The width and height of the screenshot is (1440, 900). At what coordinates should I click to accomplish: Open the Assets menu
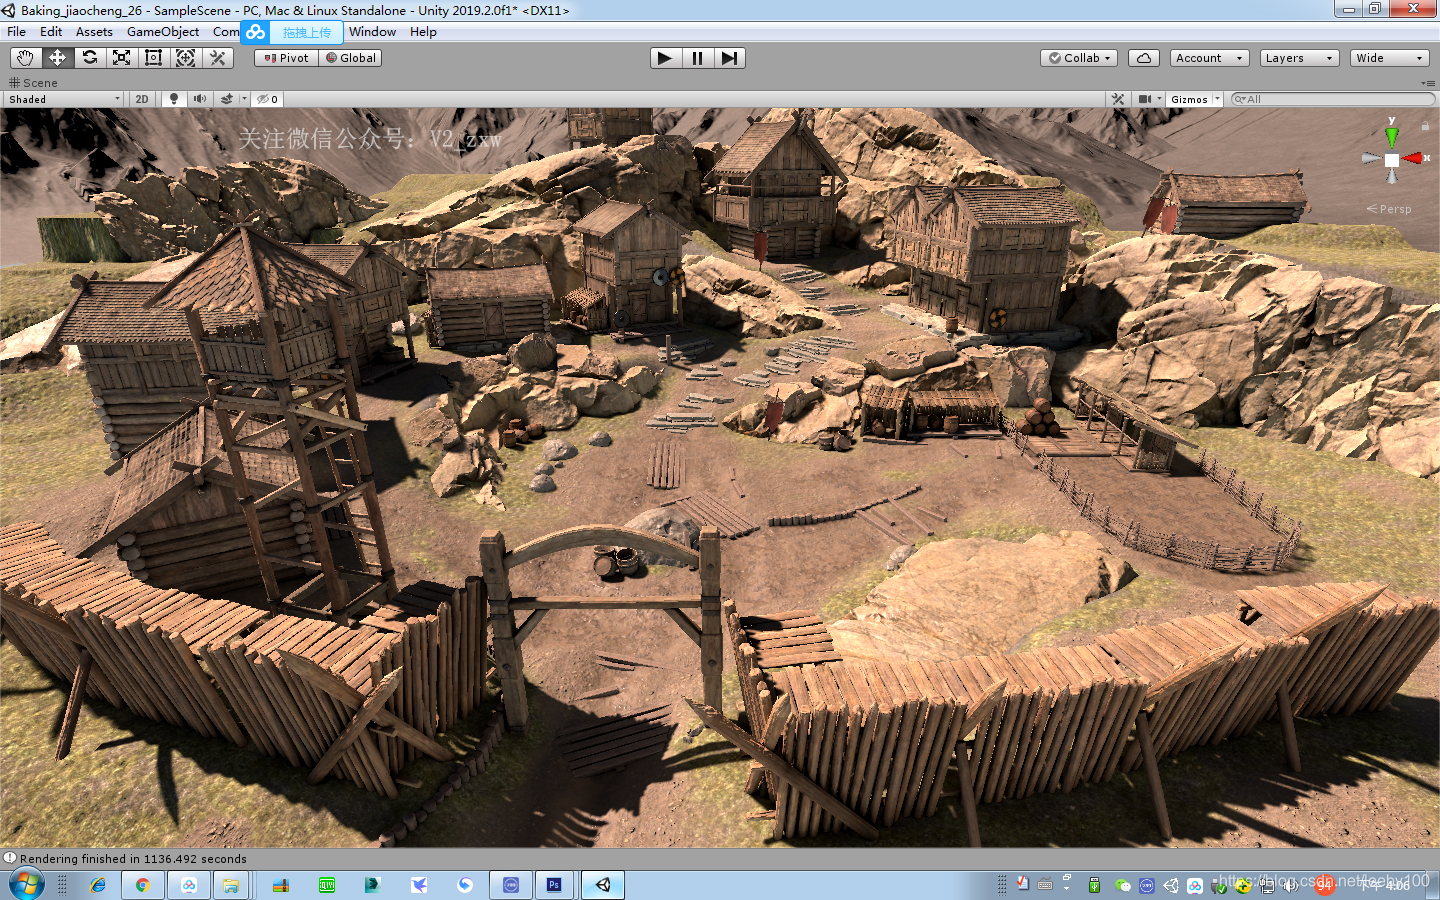[x=94, y=32]
